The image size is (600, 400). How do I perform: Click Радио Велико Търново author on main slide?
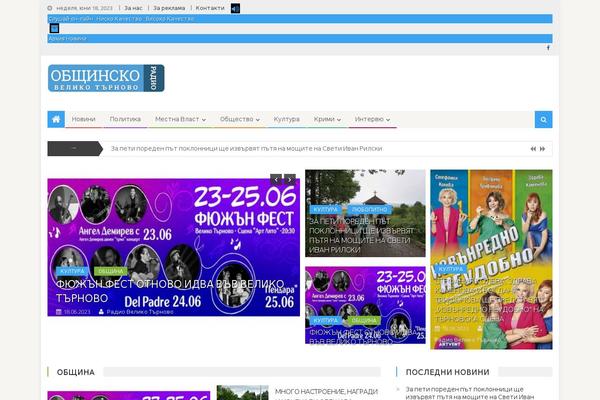coord(140,312)
